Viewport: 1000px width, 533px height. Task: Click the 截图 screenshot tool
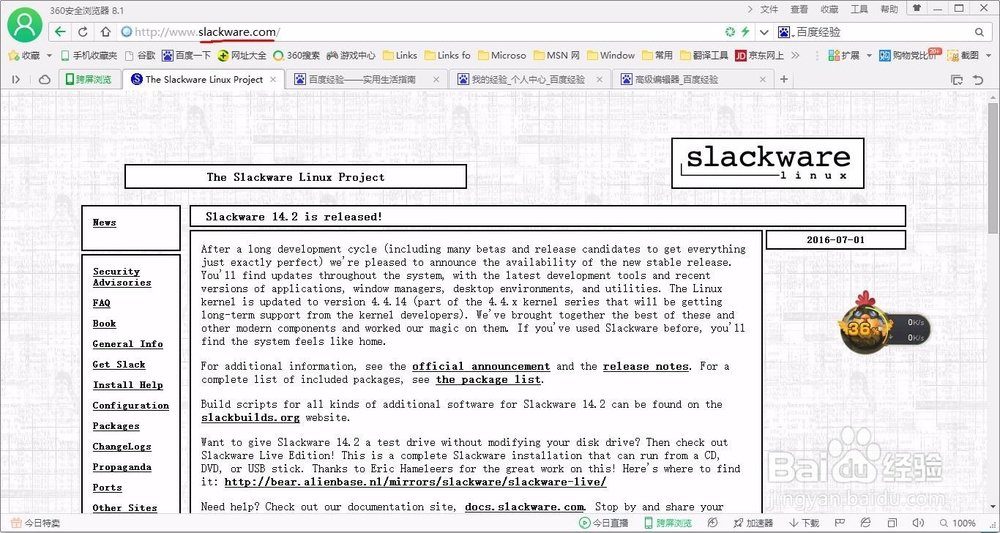[962, 55]
